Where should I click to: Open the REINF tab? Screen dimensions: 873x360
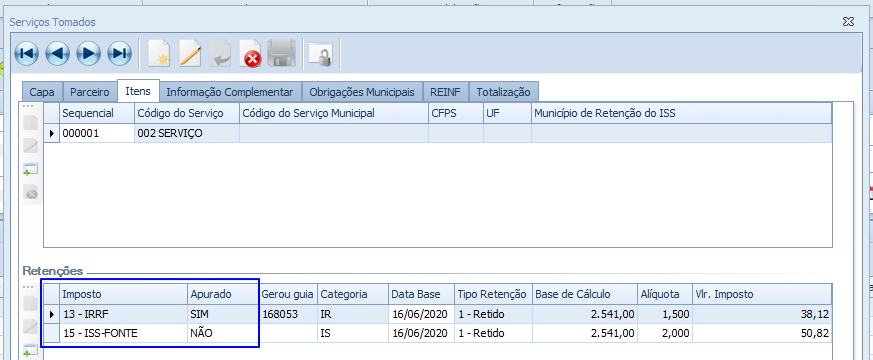[445, 92]
